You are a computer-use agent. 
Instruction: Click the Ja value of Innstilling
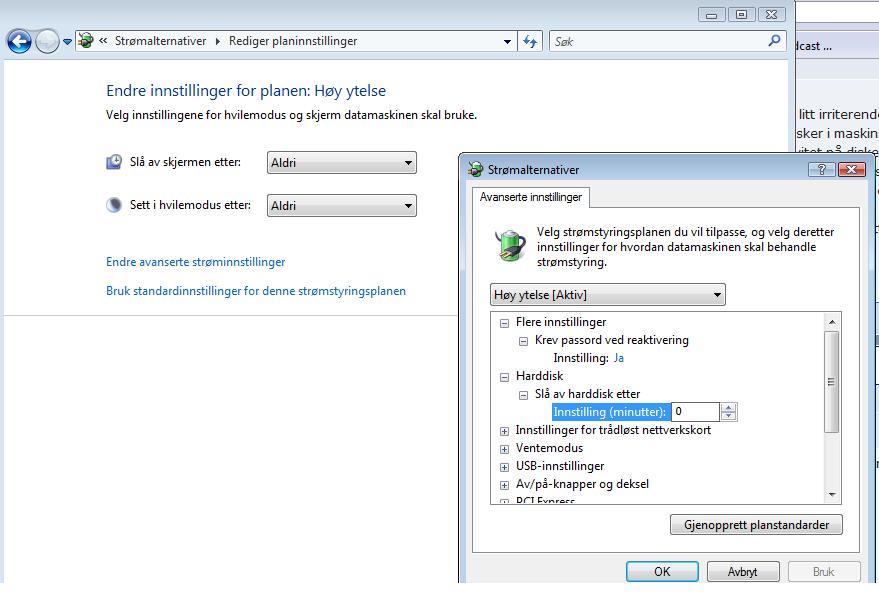point(619,358)
